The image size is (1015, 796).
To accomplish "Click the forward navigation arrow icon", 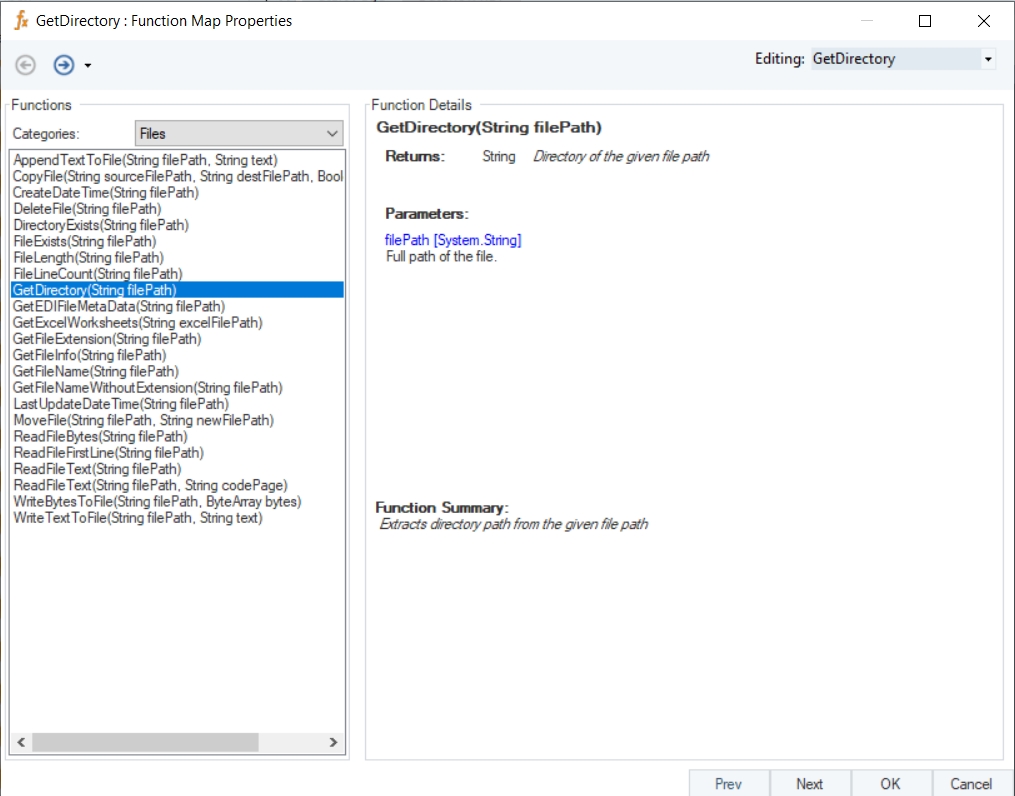I will point(64,65).
